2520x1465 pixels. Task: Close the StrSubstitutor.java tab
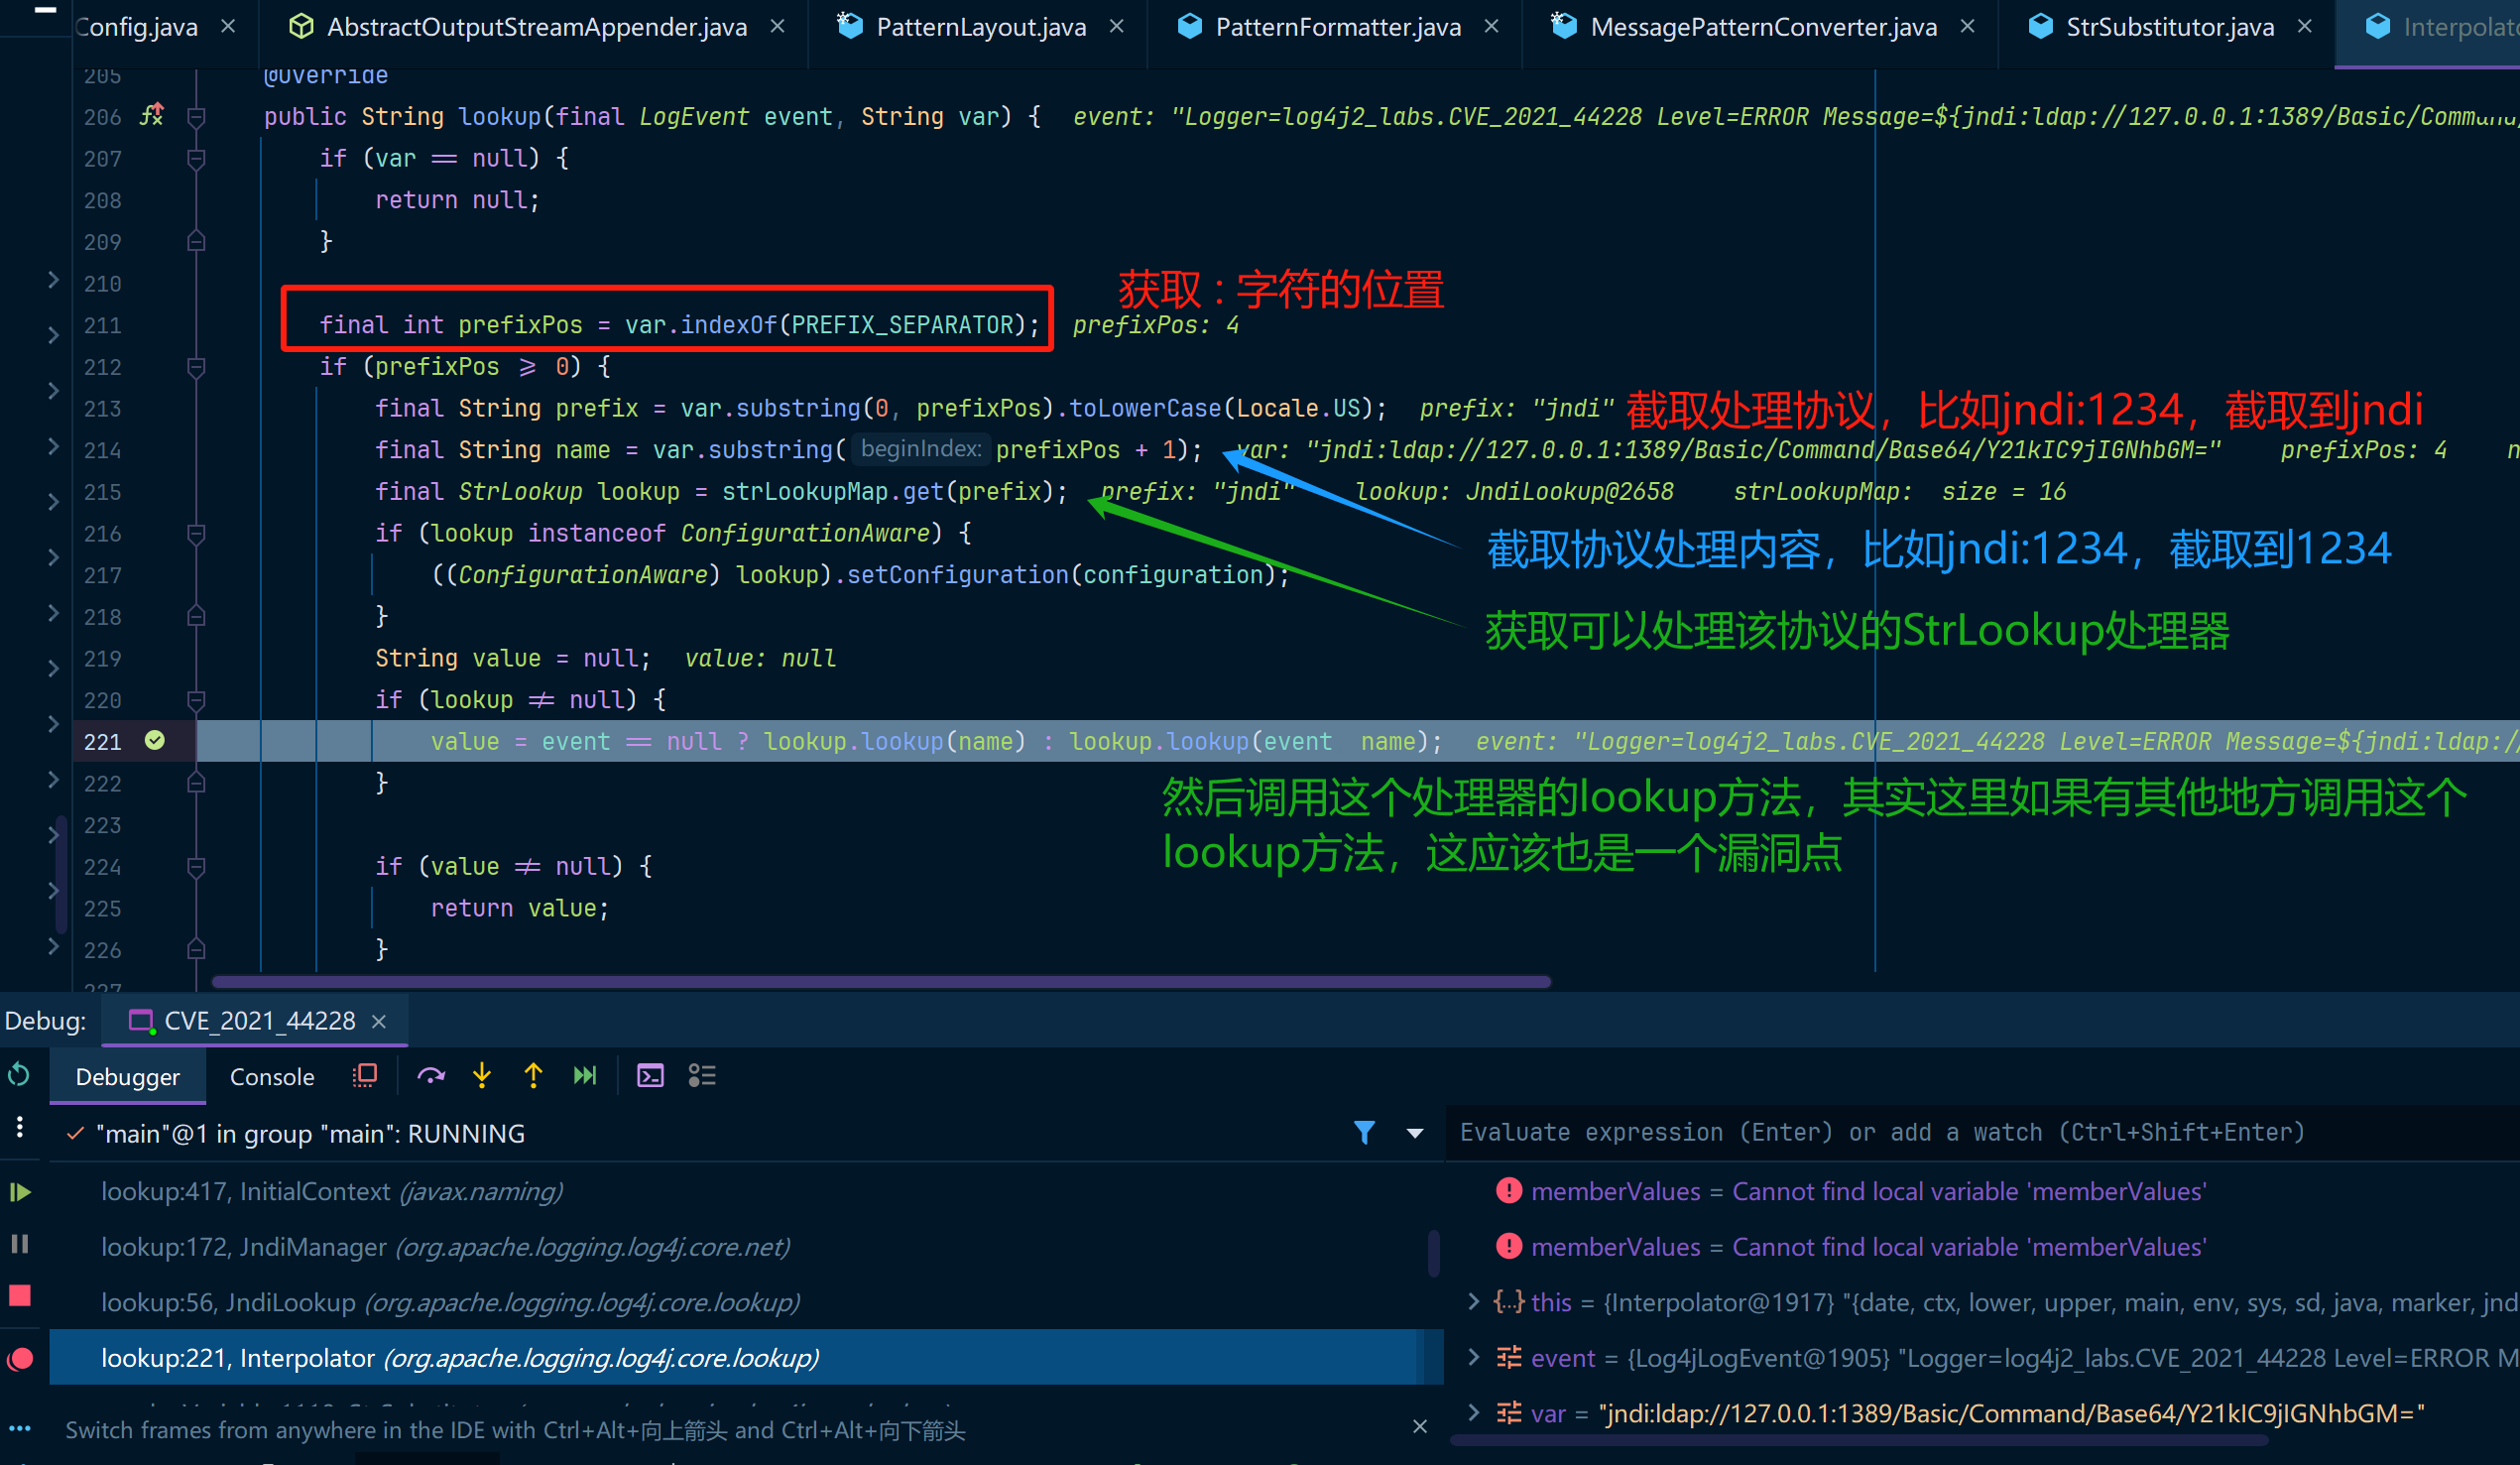point(2305,27)
